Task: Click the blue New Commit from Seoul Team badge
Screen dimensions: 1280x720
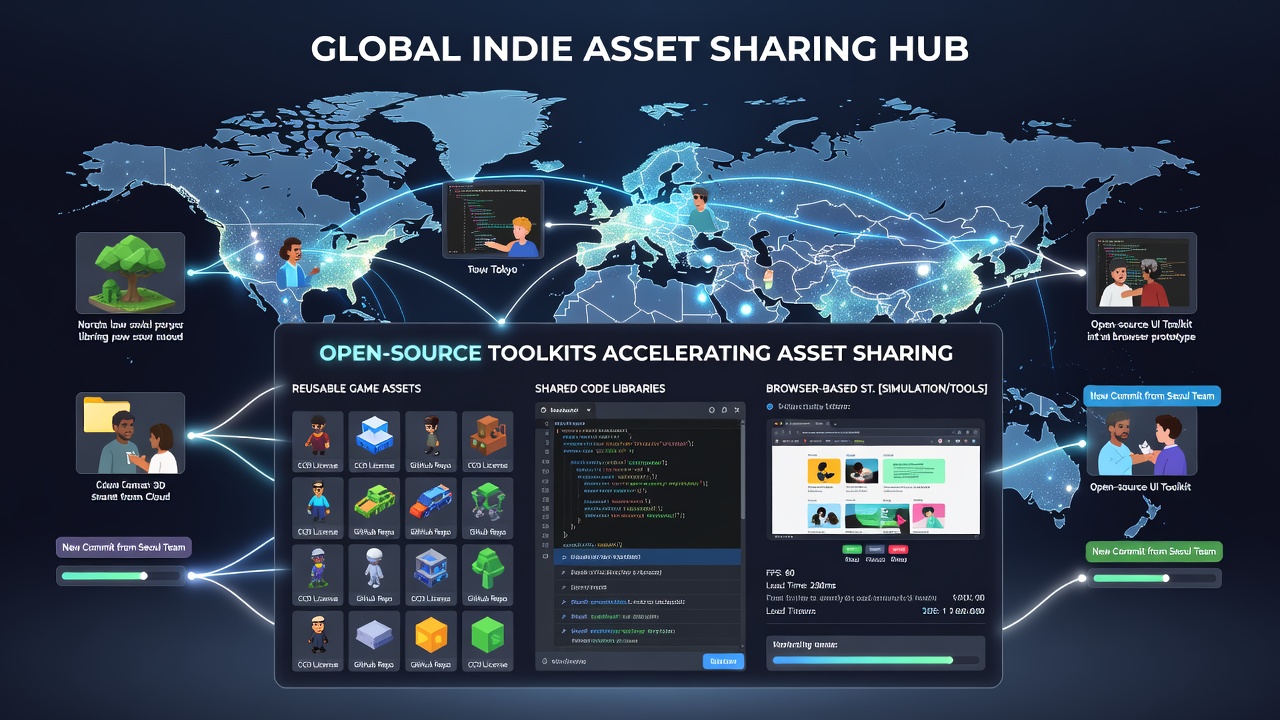Action: coord(1152,396)
